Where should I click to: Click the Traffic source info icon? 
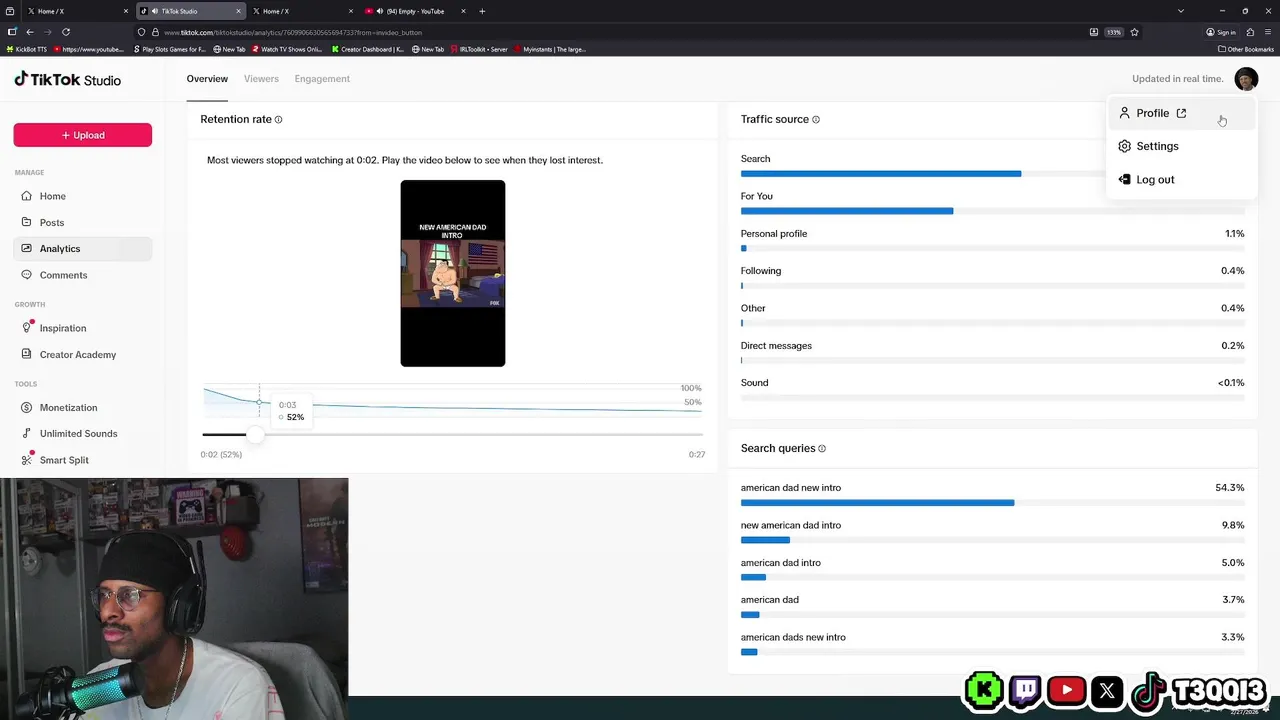click(816, 120)
